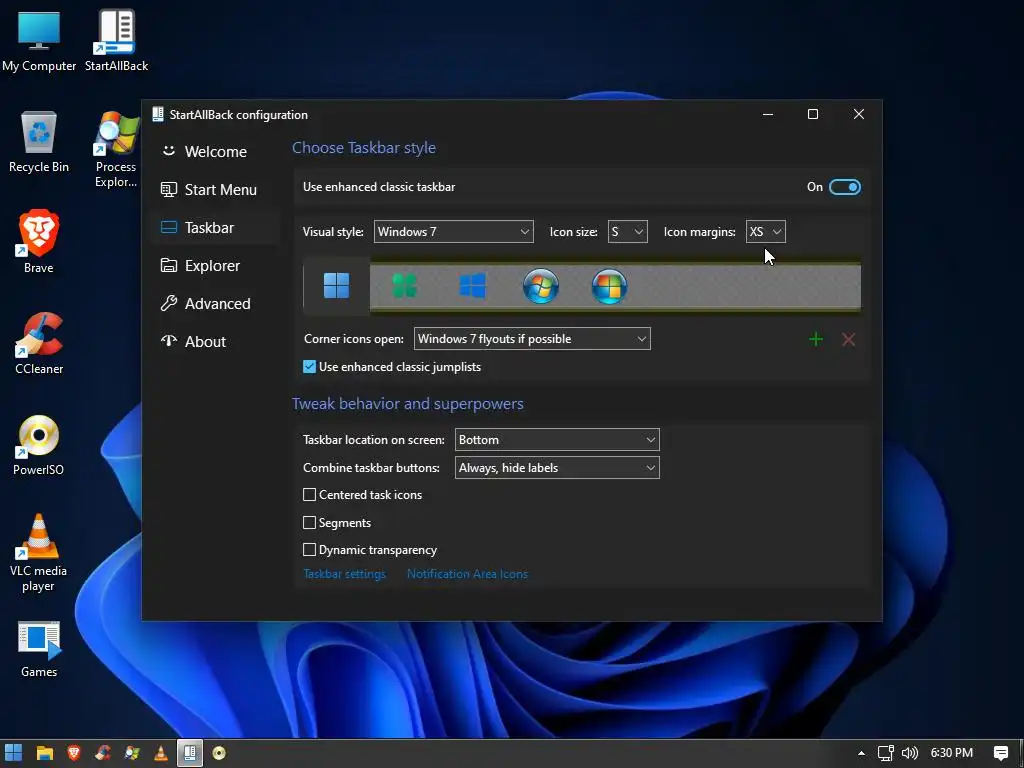Open the network tray icon
Viewport: 1024px width, 768px height.
point(886,753)
